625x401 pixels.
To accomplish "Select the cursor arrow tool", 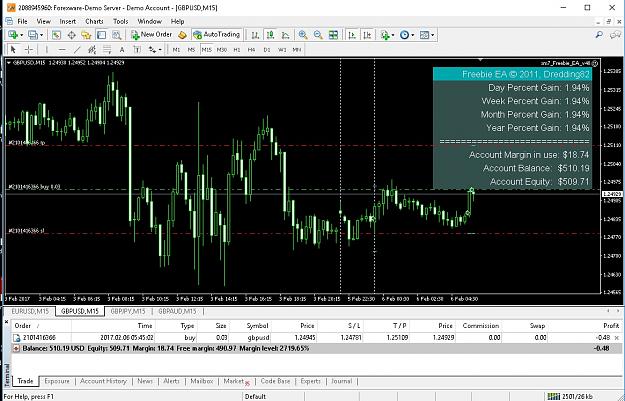I will click(x=13, y=49).
